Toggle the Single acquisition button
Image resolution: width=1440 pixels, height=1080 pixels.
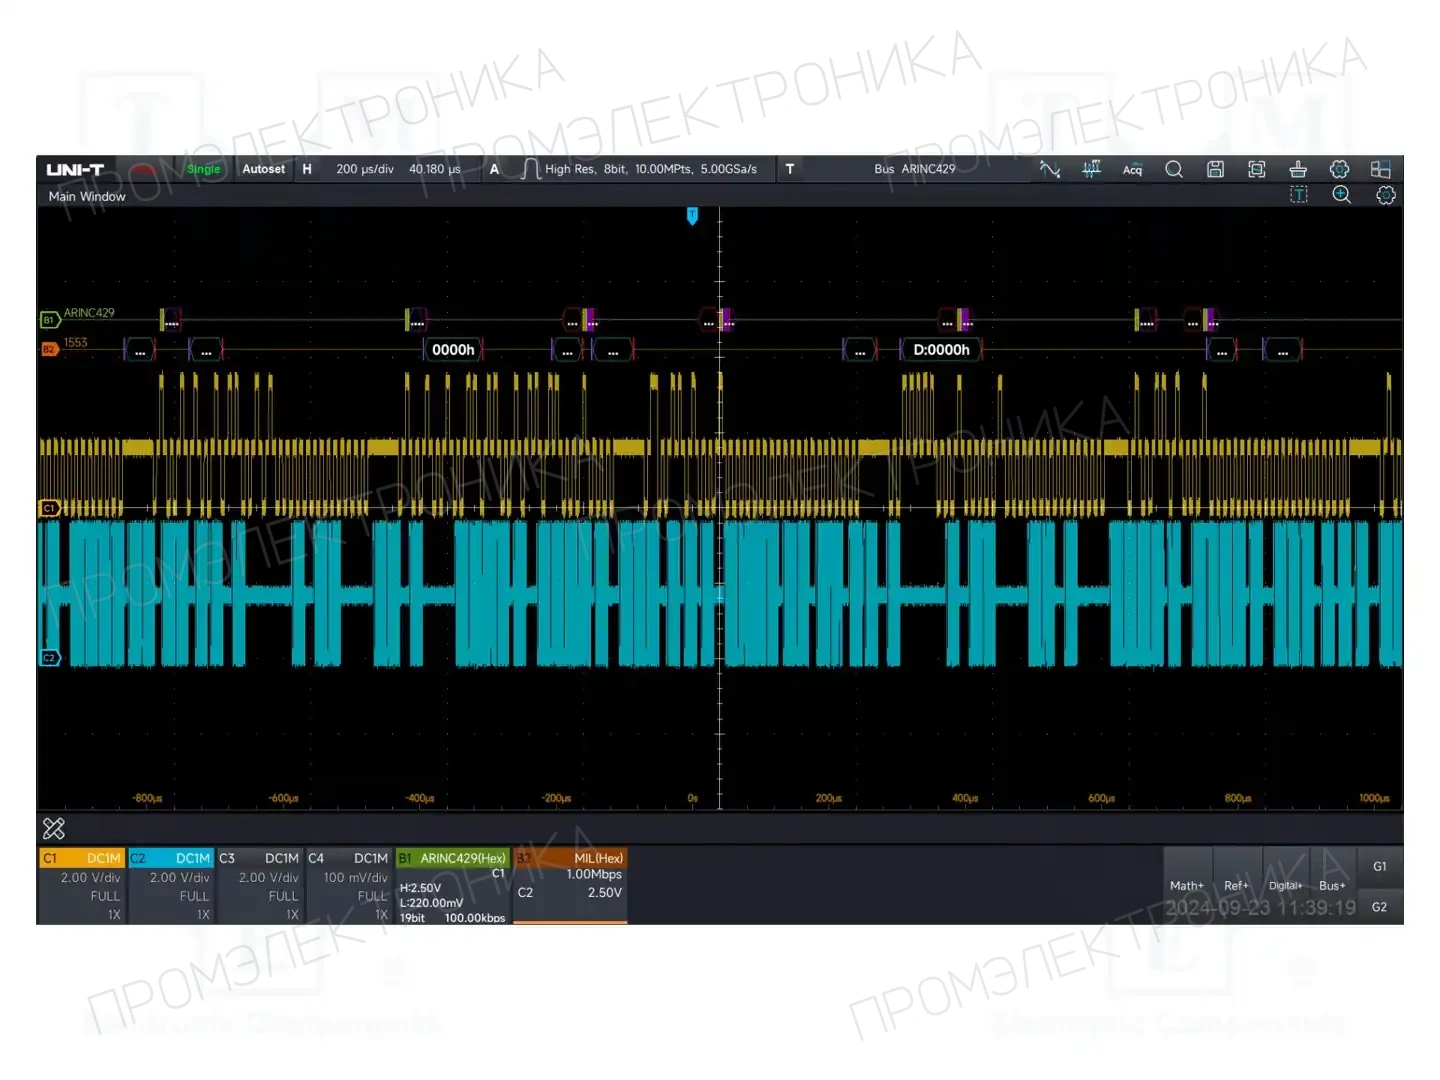click(204, 169)
